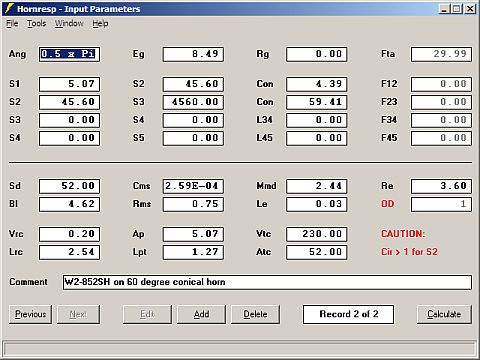Click the F34 field
This screenshot has width=480, height=360.
(441, 120)
